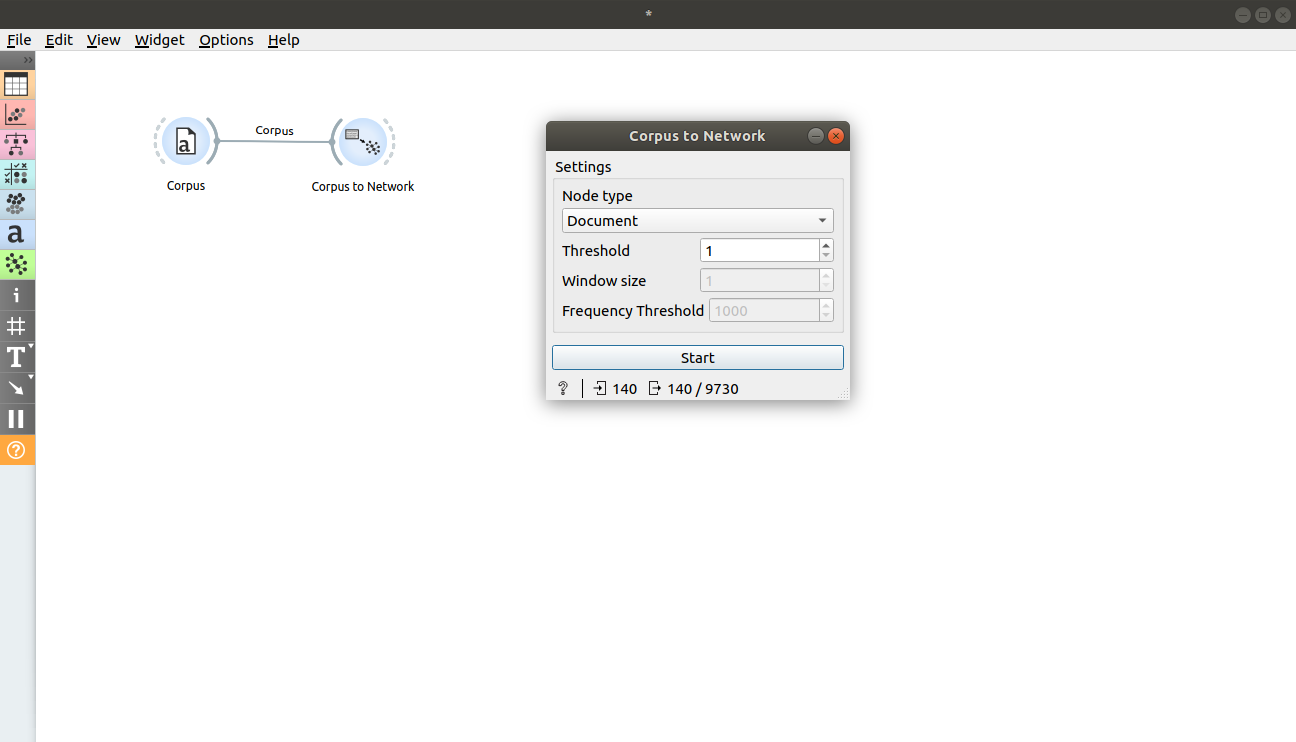Screen dimensions: 1296x742
Task: Open the Unsupervised widget category
Action: click(x=16, y=204)
